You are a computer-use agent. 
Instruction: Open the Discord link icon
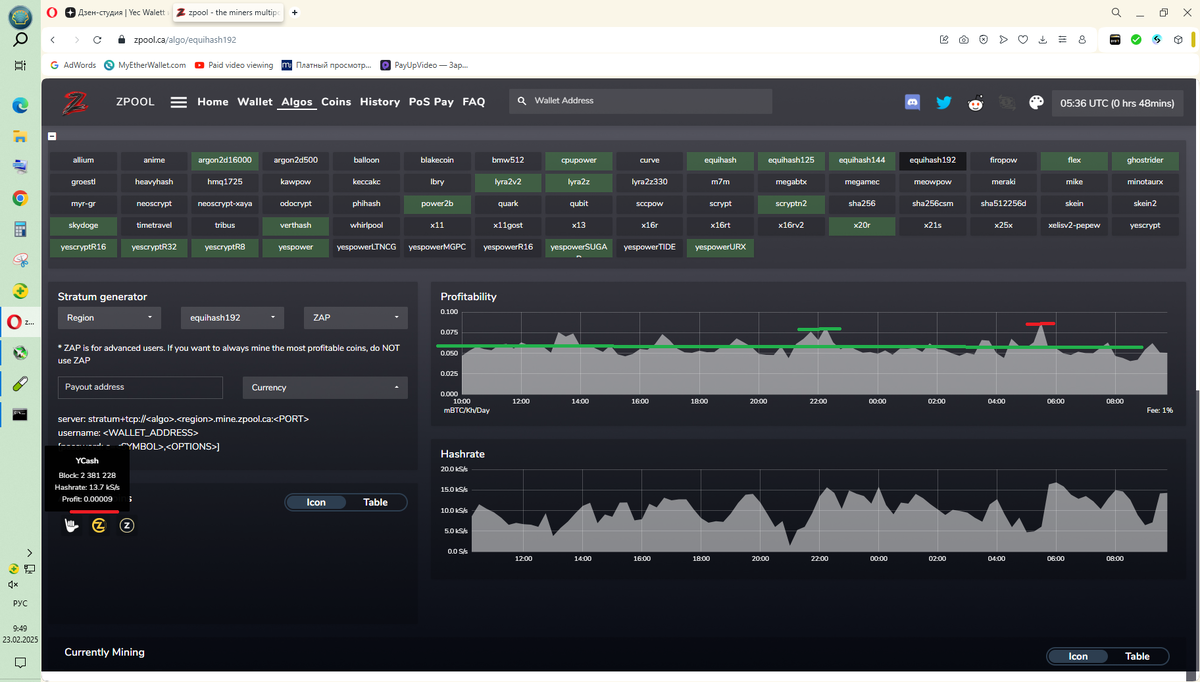pos(912,102)
